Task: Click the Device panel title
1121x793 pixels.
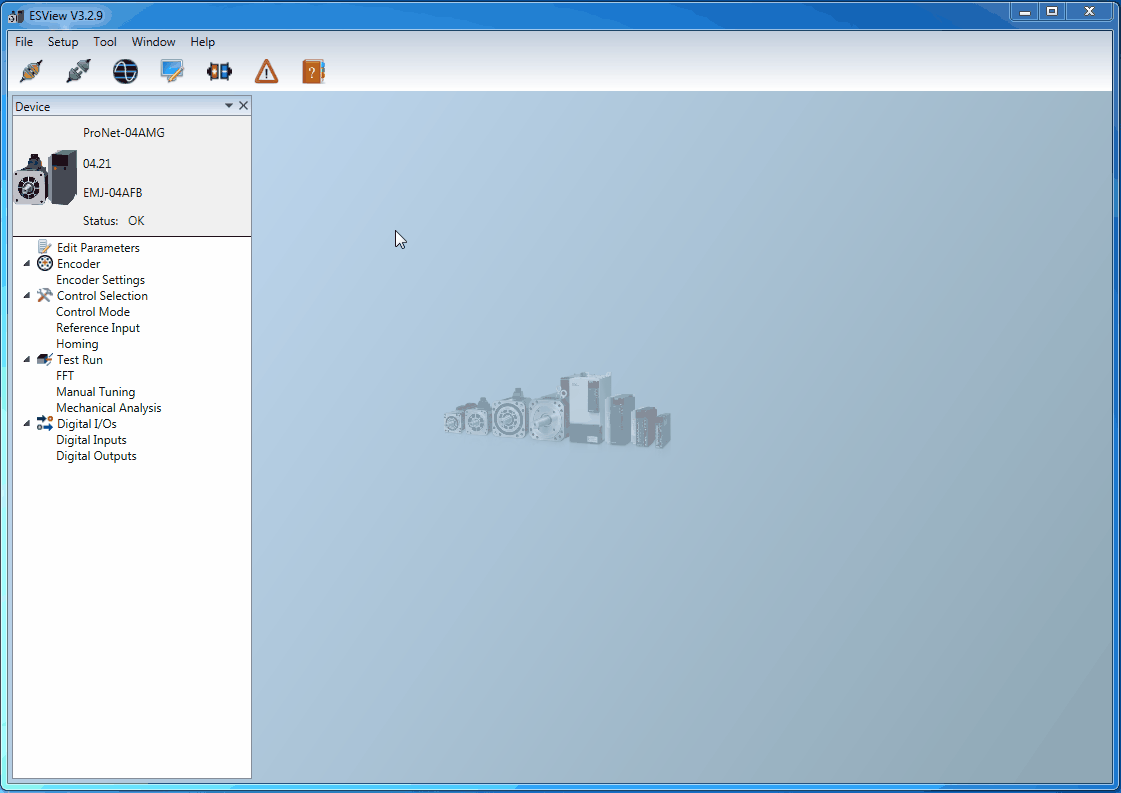Action: coord(33,107)
